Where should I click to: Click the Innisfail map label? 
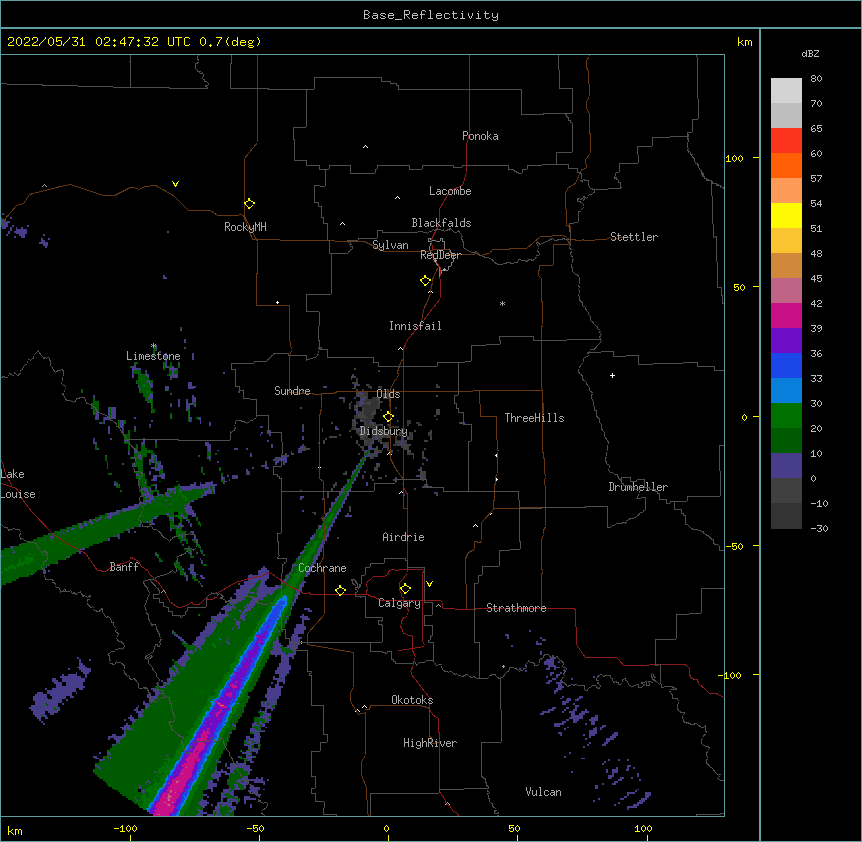(x=415, y=326)
